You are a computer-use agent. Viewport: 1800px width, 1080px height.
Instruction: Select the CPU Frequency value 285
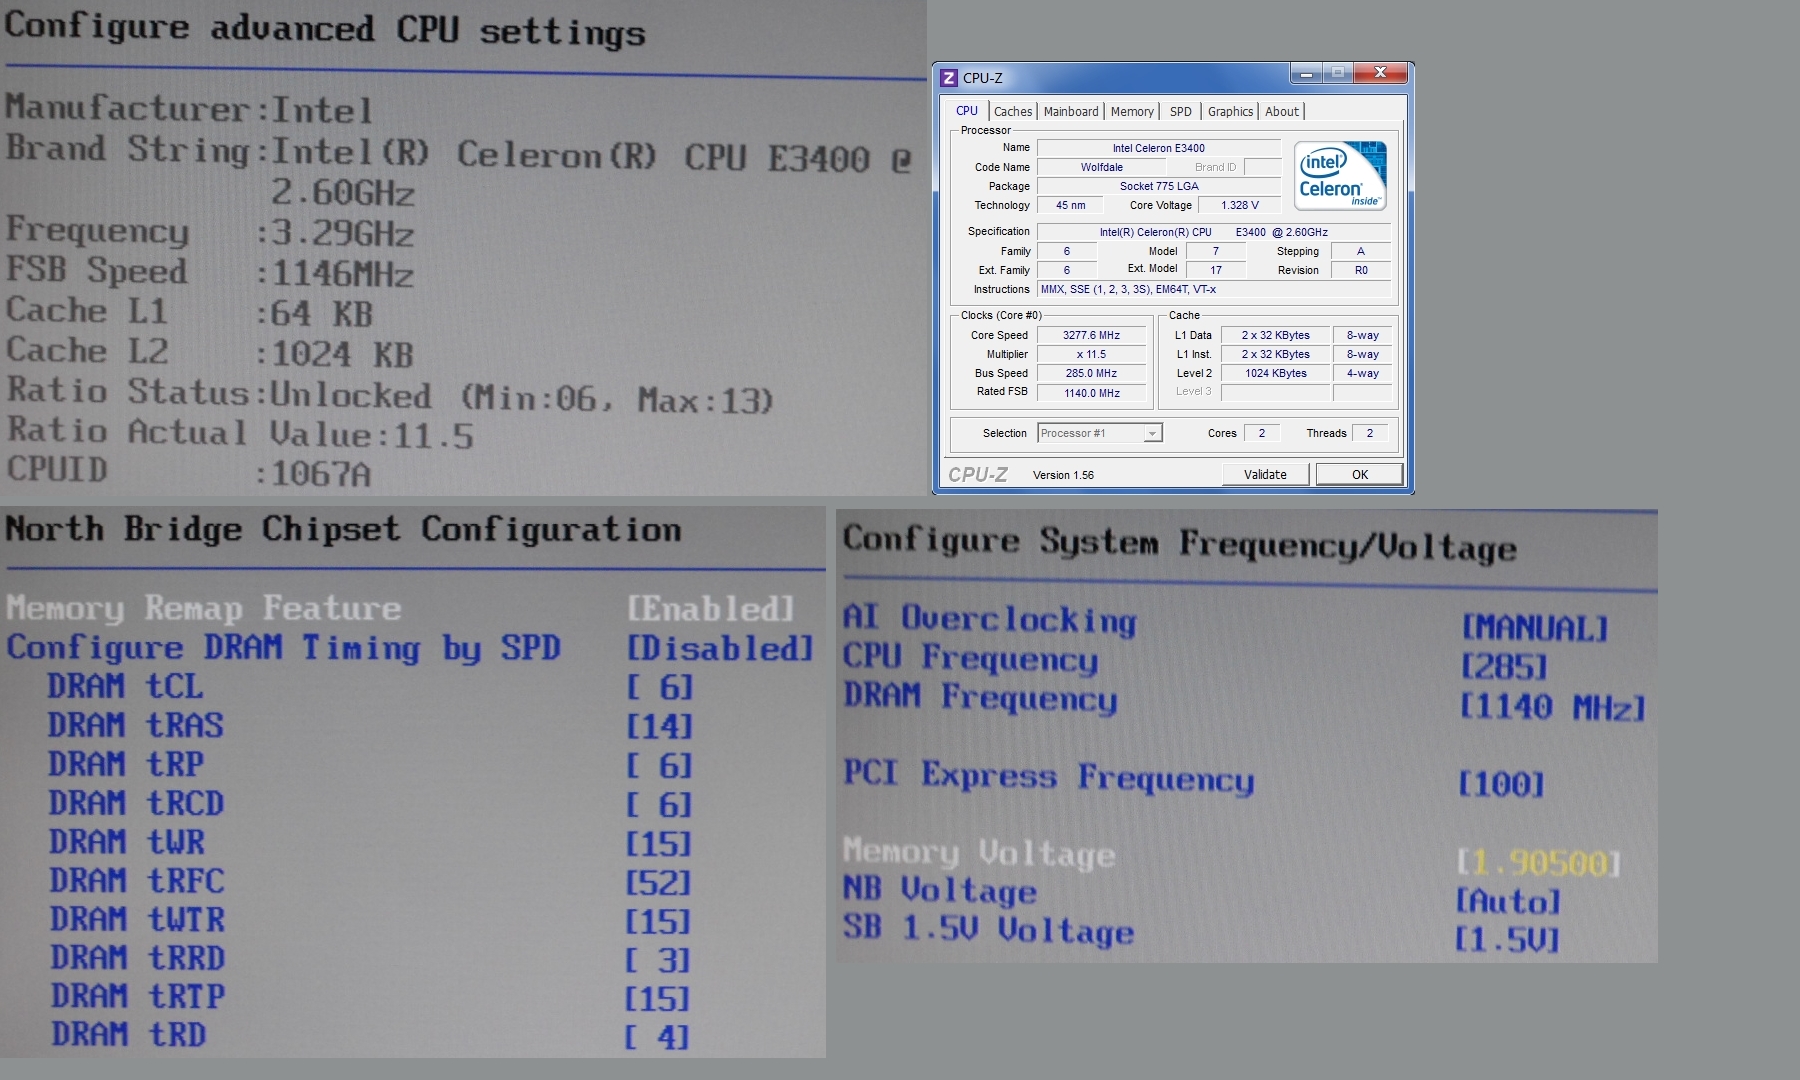(x=1504, y=666)
